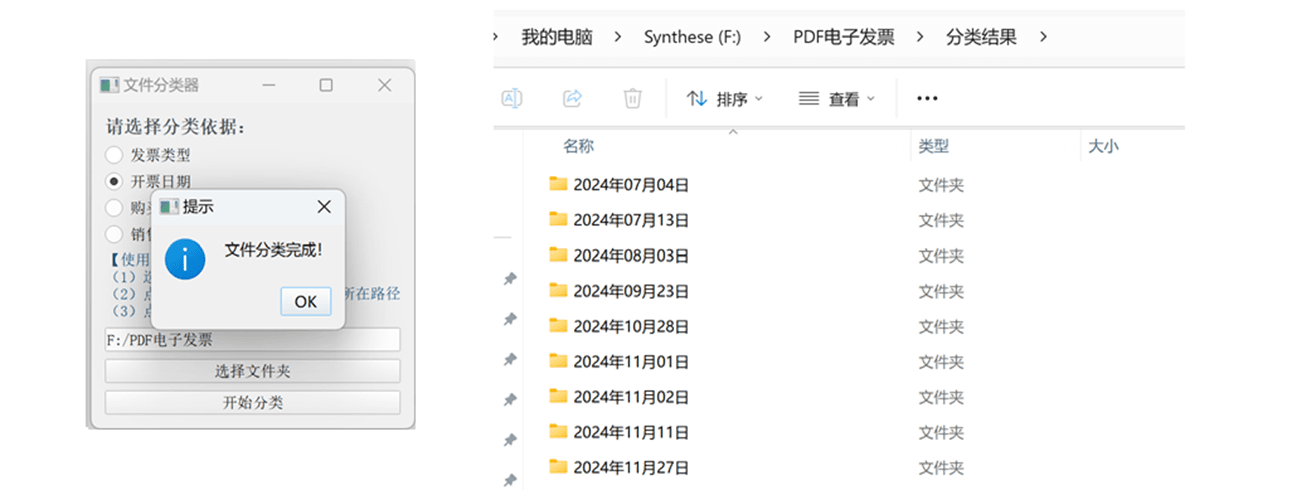Minimize the 文件分类器 window
The height and width of the screenshot is (490, 1292).
click(268, 86)
